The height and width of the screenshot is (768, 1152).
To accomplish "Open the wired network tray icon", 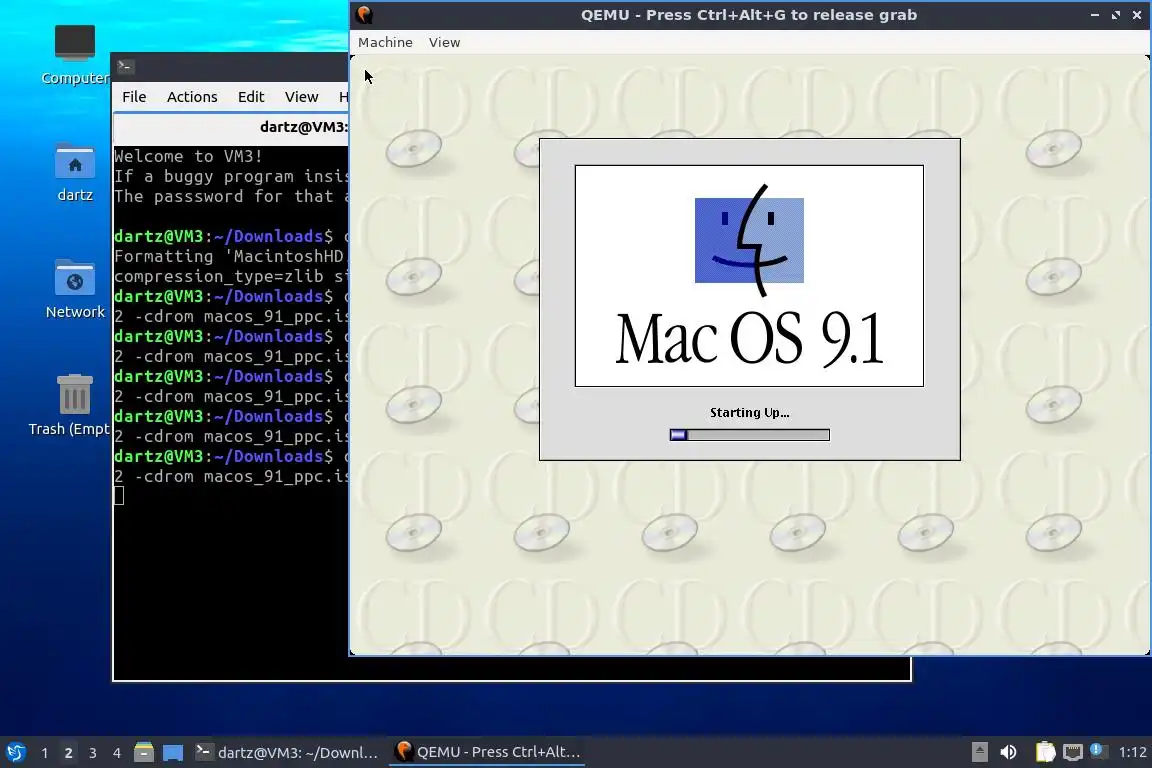I will coord(1073,752).
